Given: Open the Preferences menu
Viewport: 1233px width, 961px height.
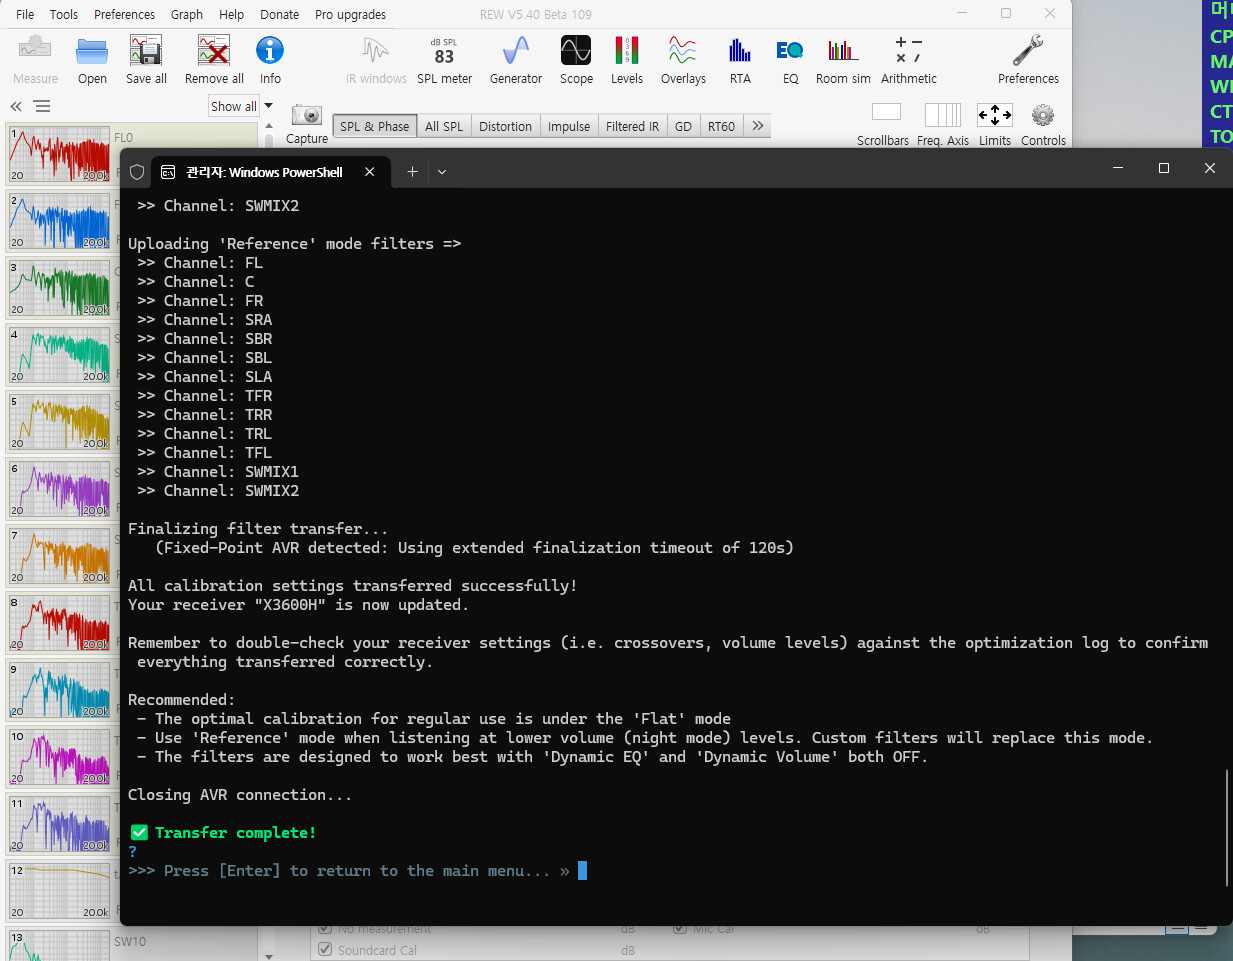Looking at the screenshot, I should tap(124, 14).
